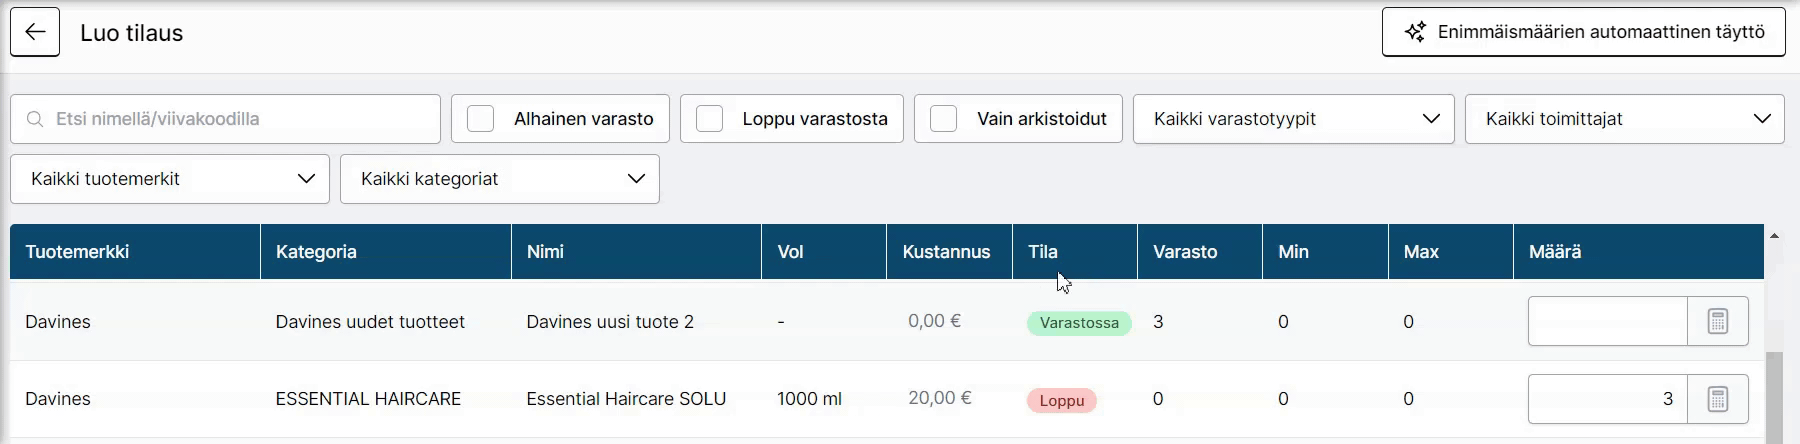Click Enimmäismäärien automaattinen täyttö button
The image size is (1800, 444).
pyautogui.click(x=1584, y=32)
